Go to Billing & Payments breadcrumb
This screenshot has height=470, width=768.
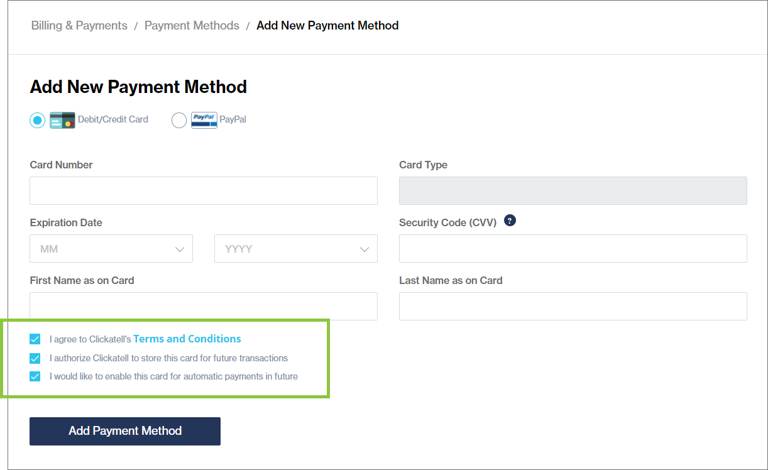(x=79, y=25)
